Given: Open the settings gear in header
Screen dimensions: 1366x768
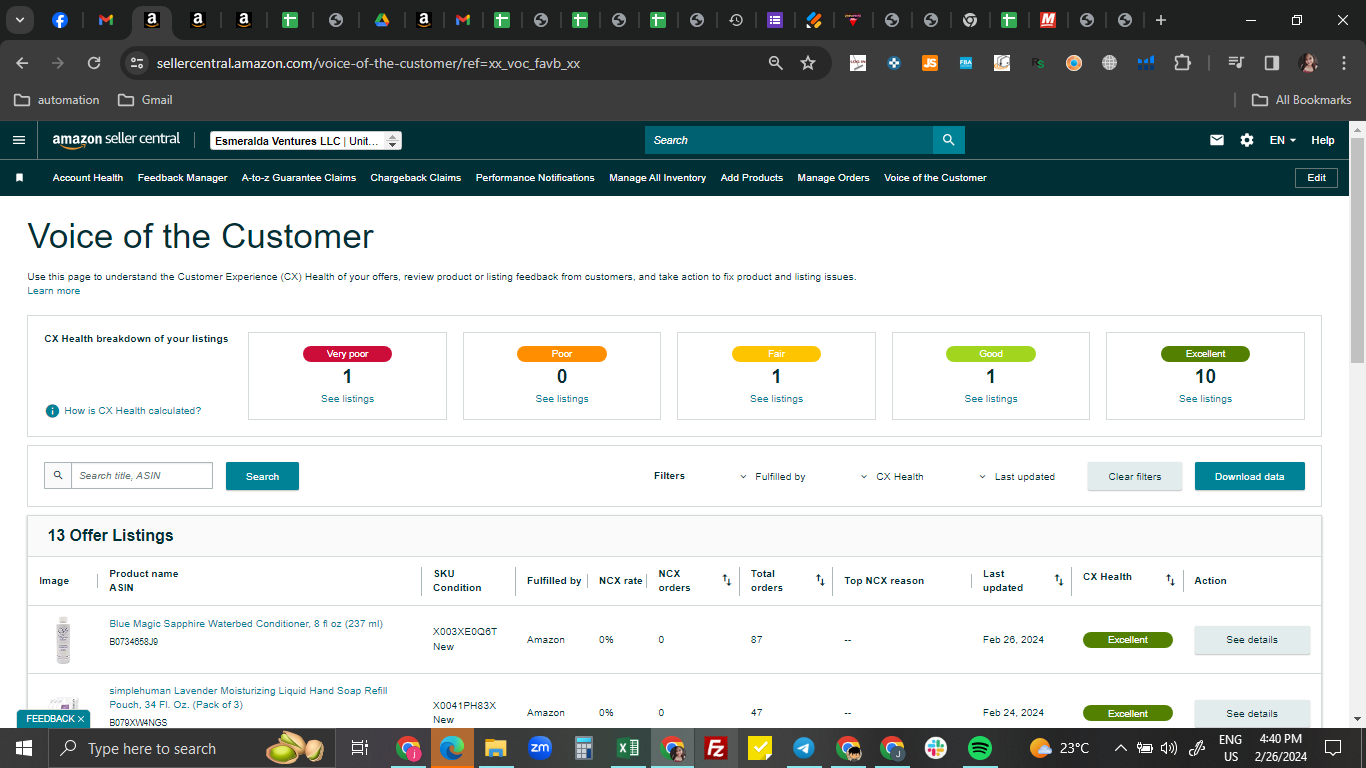Looking at the screenshot, I should pyautogui.click(x=1247, y=140).
